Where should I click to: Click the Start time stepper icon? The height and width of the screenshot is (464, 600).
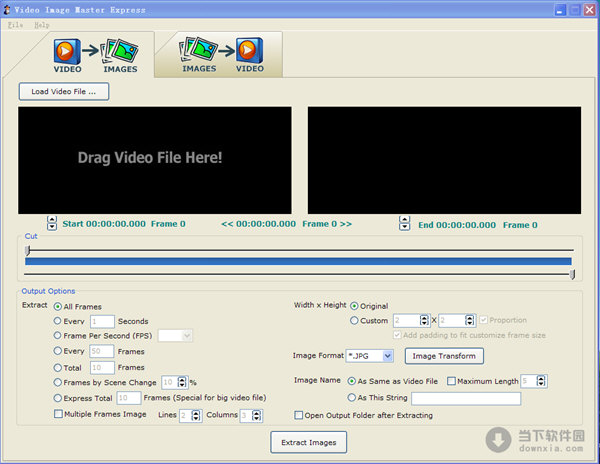click(52, 224)
